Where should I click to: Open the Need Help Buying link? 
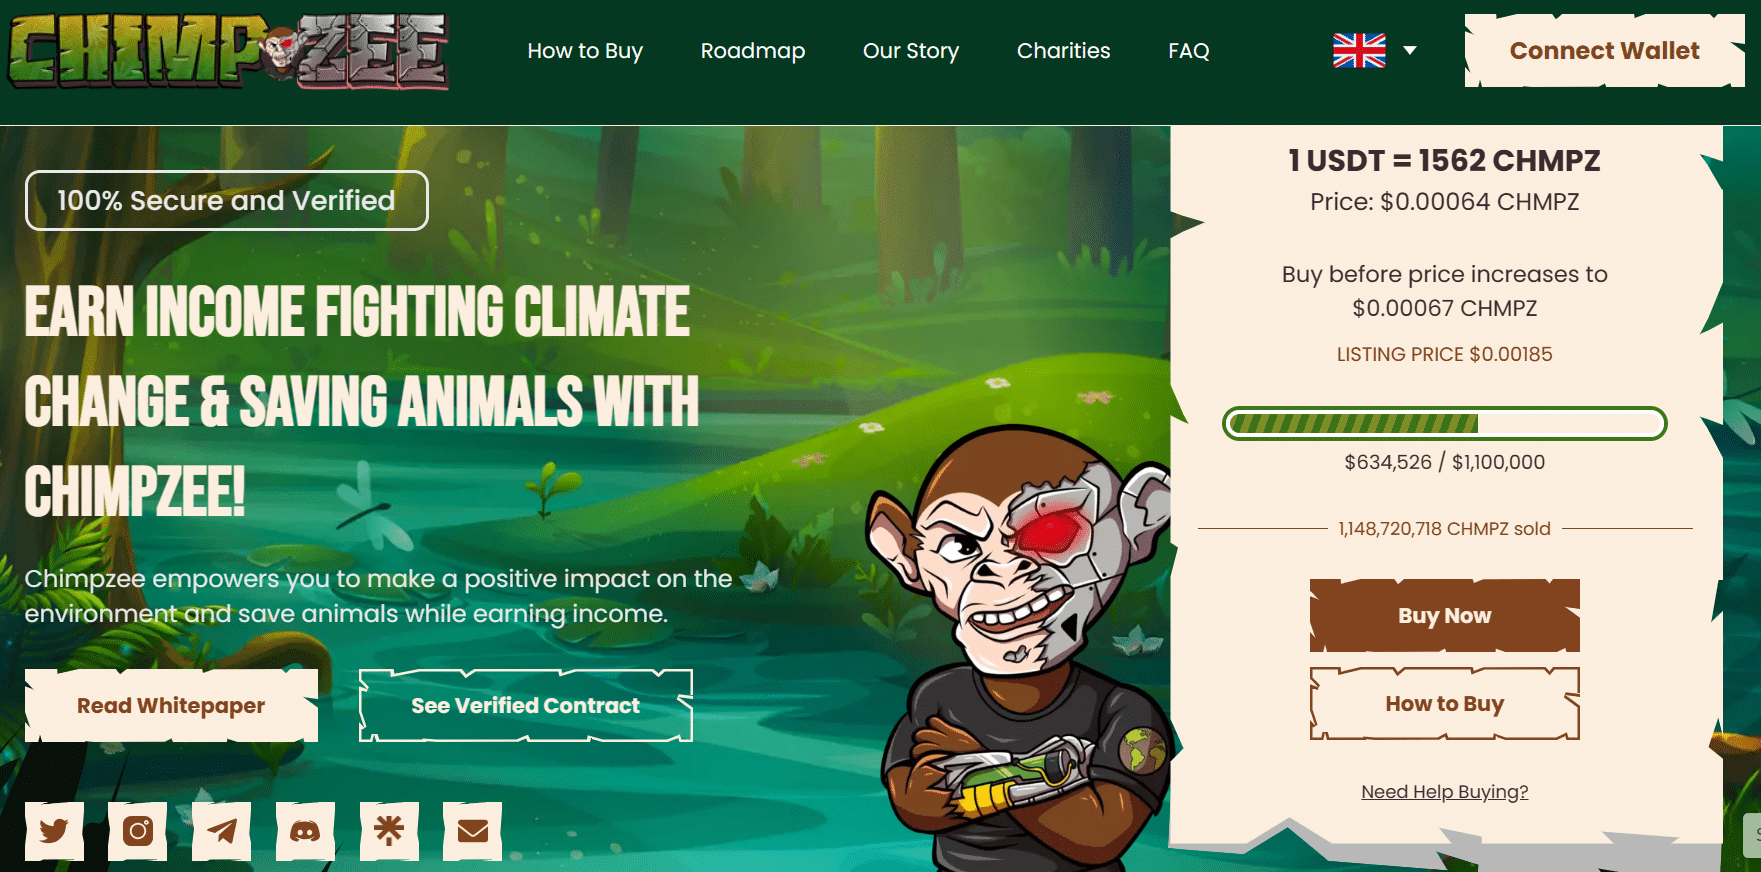1445,792
